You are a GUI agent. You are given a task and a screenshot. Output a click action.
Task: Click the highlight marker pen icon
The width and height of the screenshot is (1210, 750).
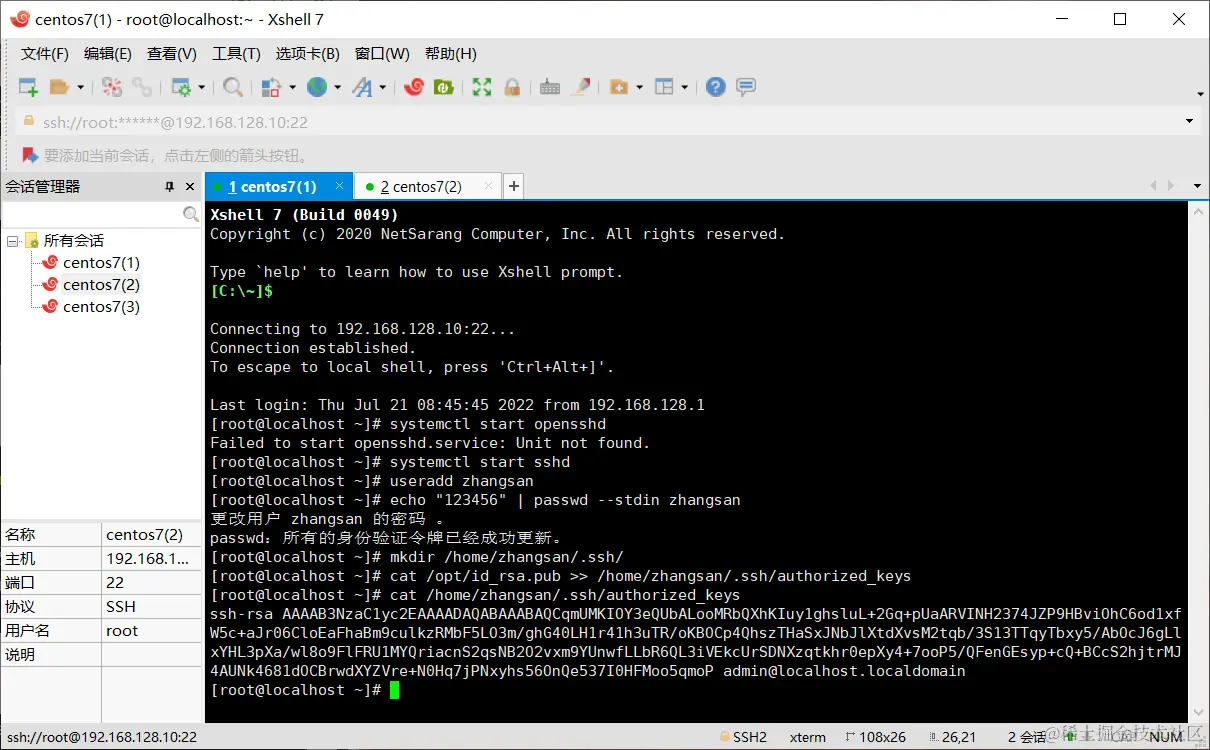(580, 88)
